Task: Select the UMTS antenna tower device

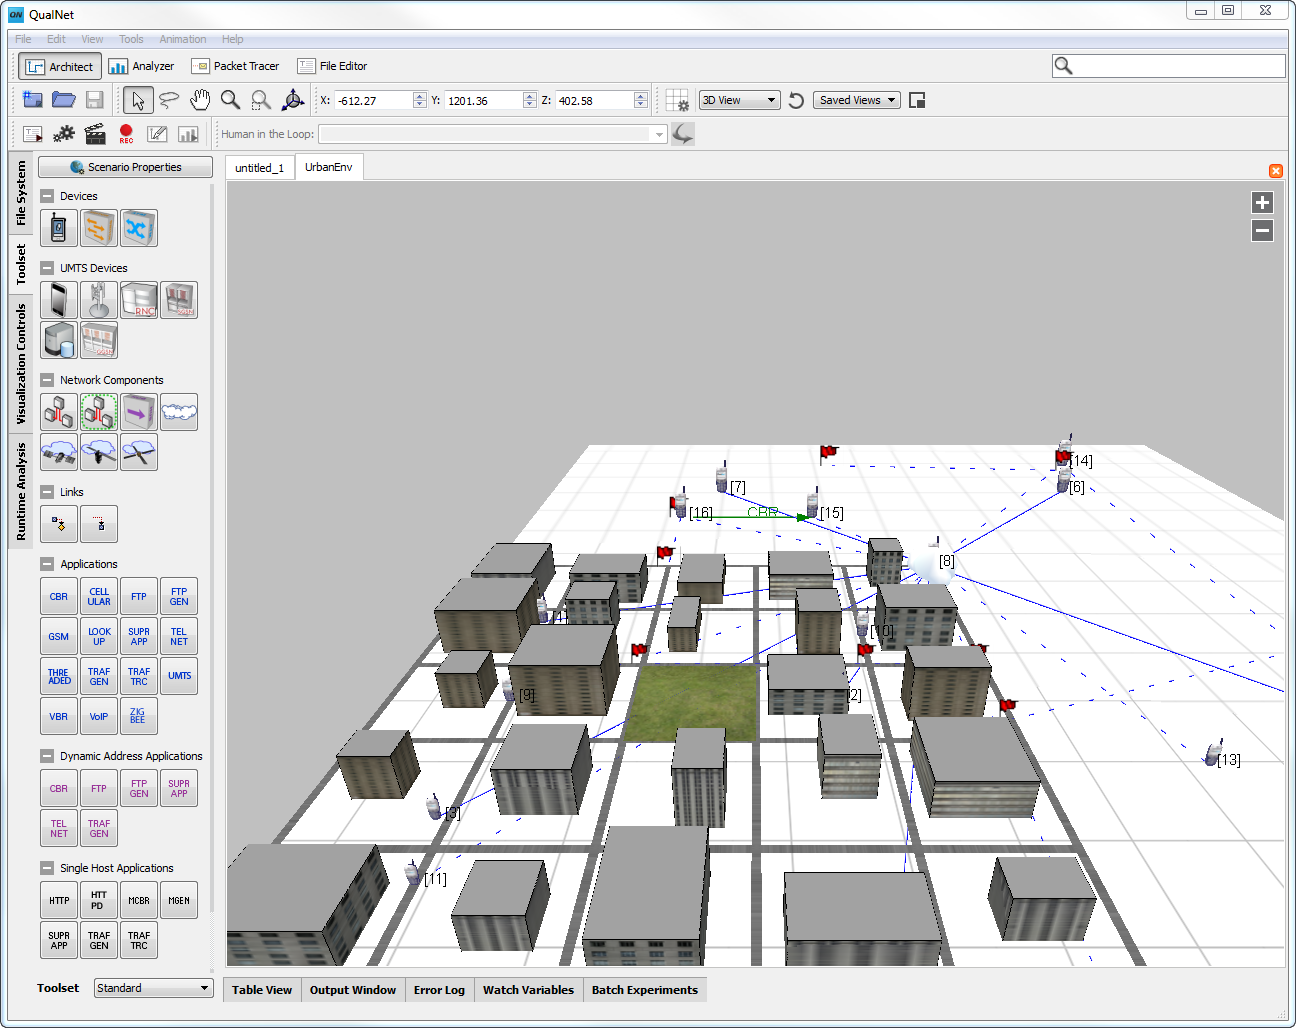Action: 99,300
